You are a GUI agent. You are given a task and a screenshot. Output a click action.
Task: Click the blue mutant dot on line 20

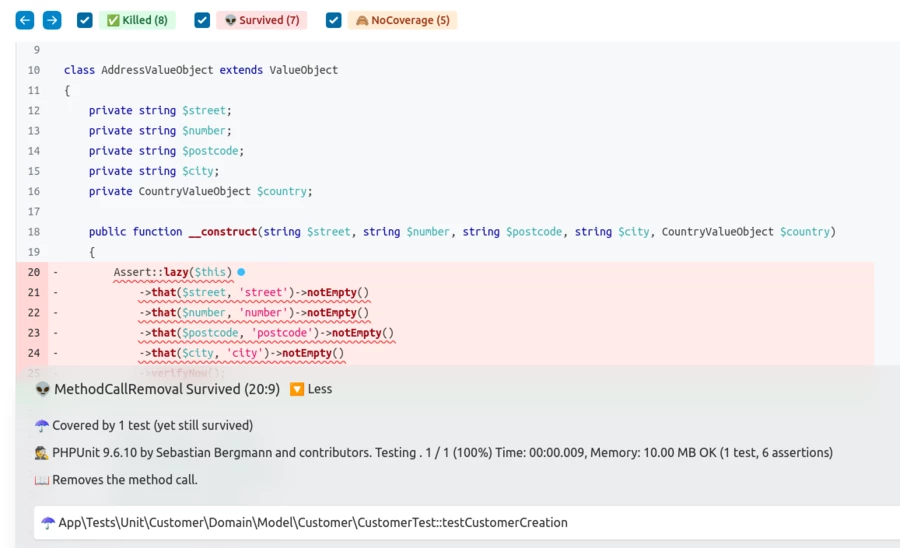[241, 272]
